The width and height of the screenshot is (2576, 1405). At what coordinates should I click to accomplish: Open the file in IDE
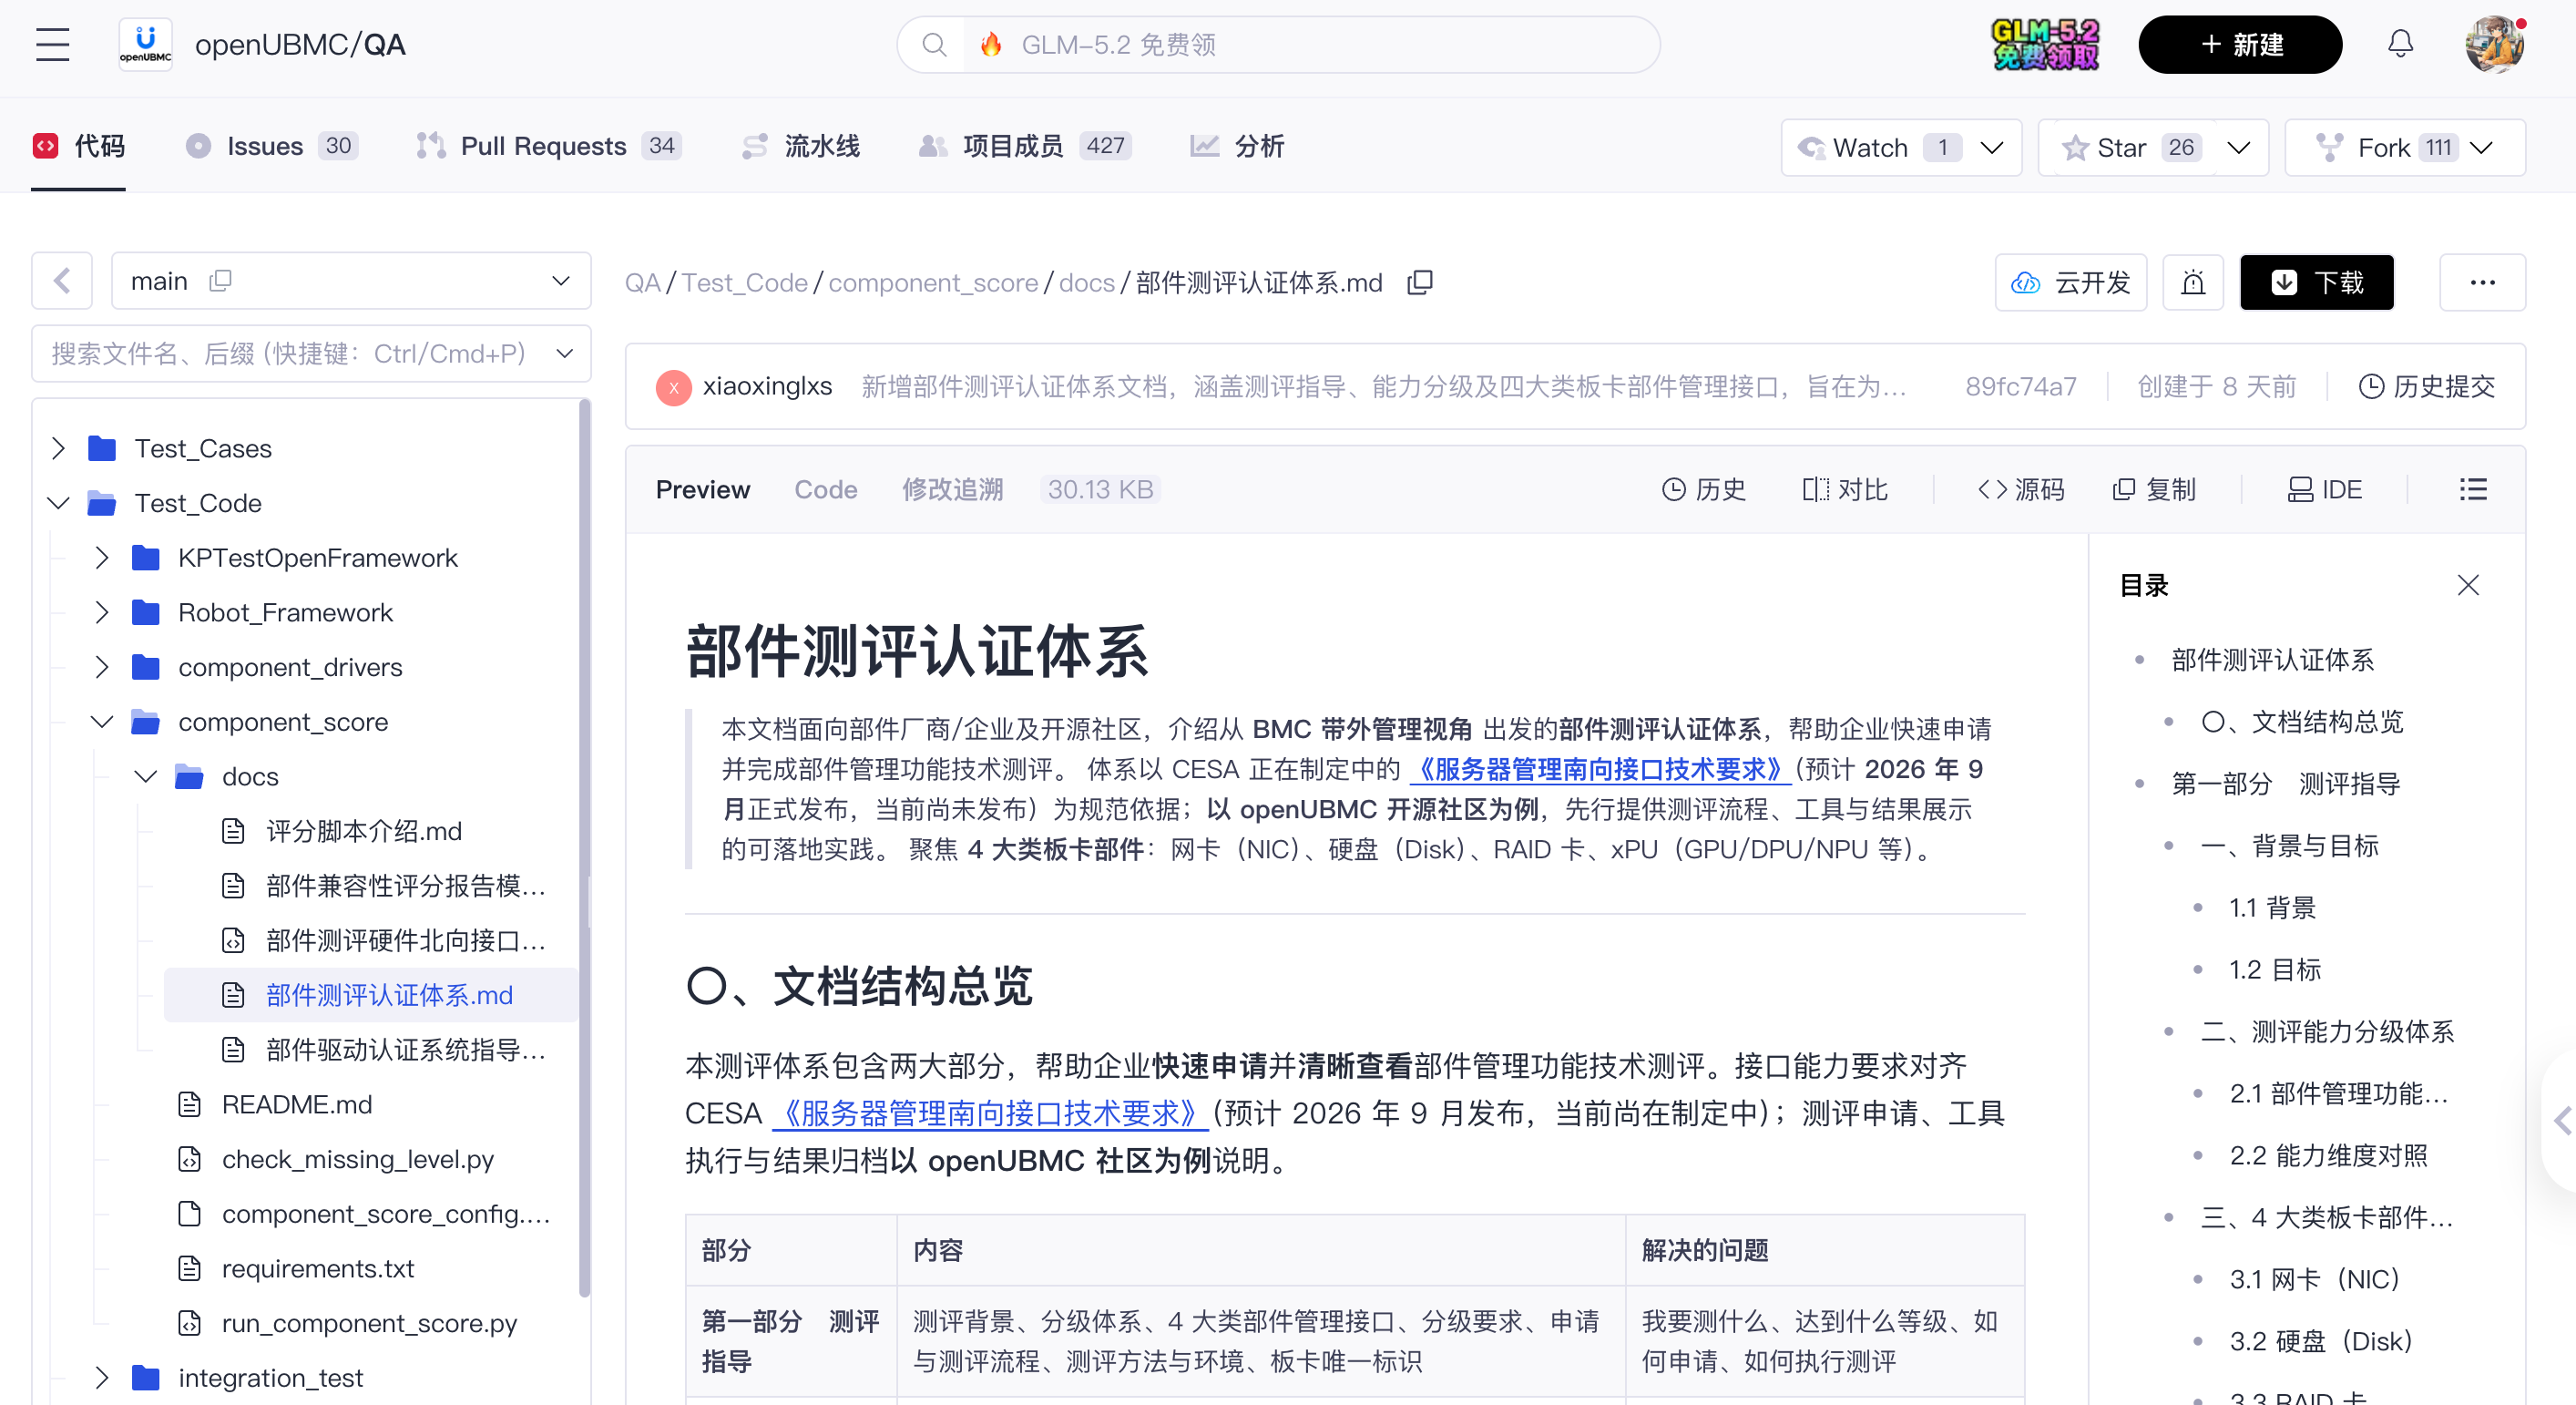pos(2325,489)
